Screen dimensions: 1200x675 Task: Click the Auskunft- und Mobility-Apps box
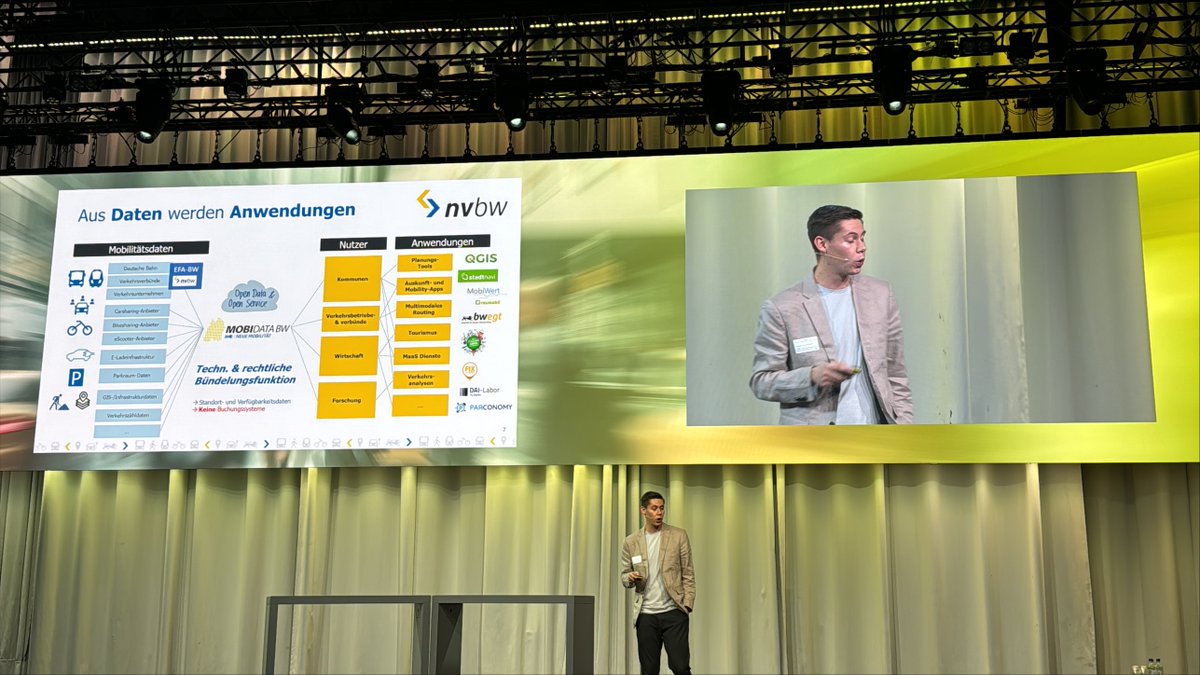pyautogui.click(x=424, y=286)
